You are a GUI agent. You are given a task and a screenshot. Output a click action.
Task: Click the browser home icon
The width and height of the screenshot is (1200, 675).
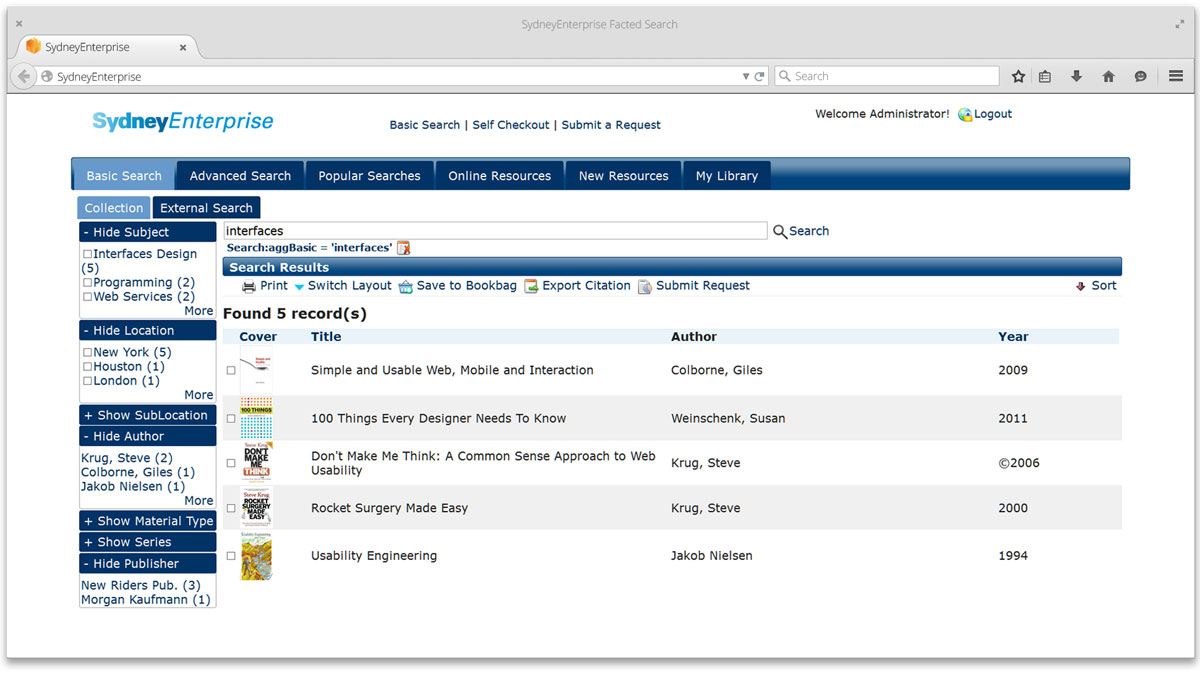[x=1108, y=76]
